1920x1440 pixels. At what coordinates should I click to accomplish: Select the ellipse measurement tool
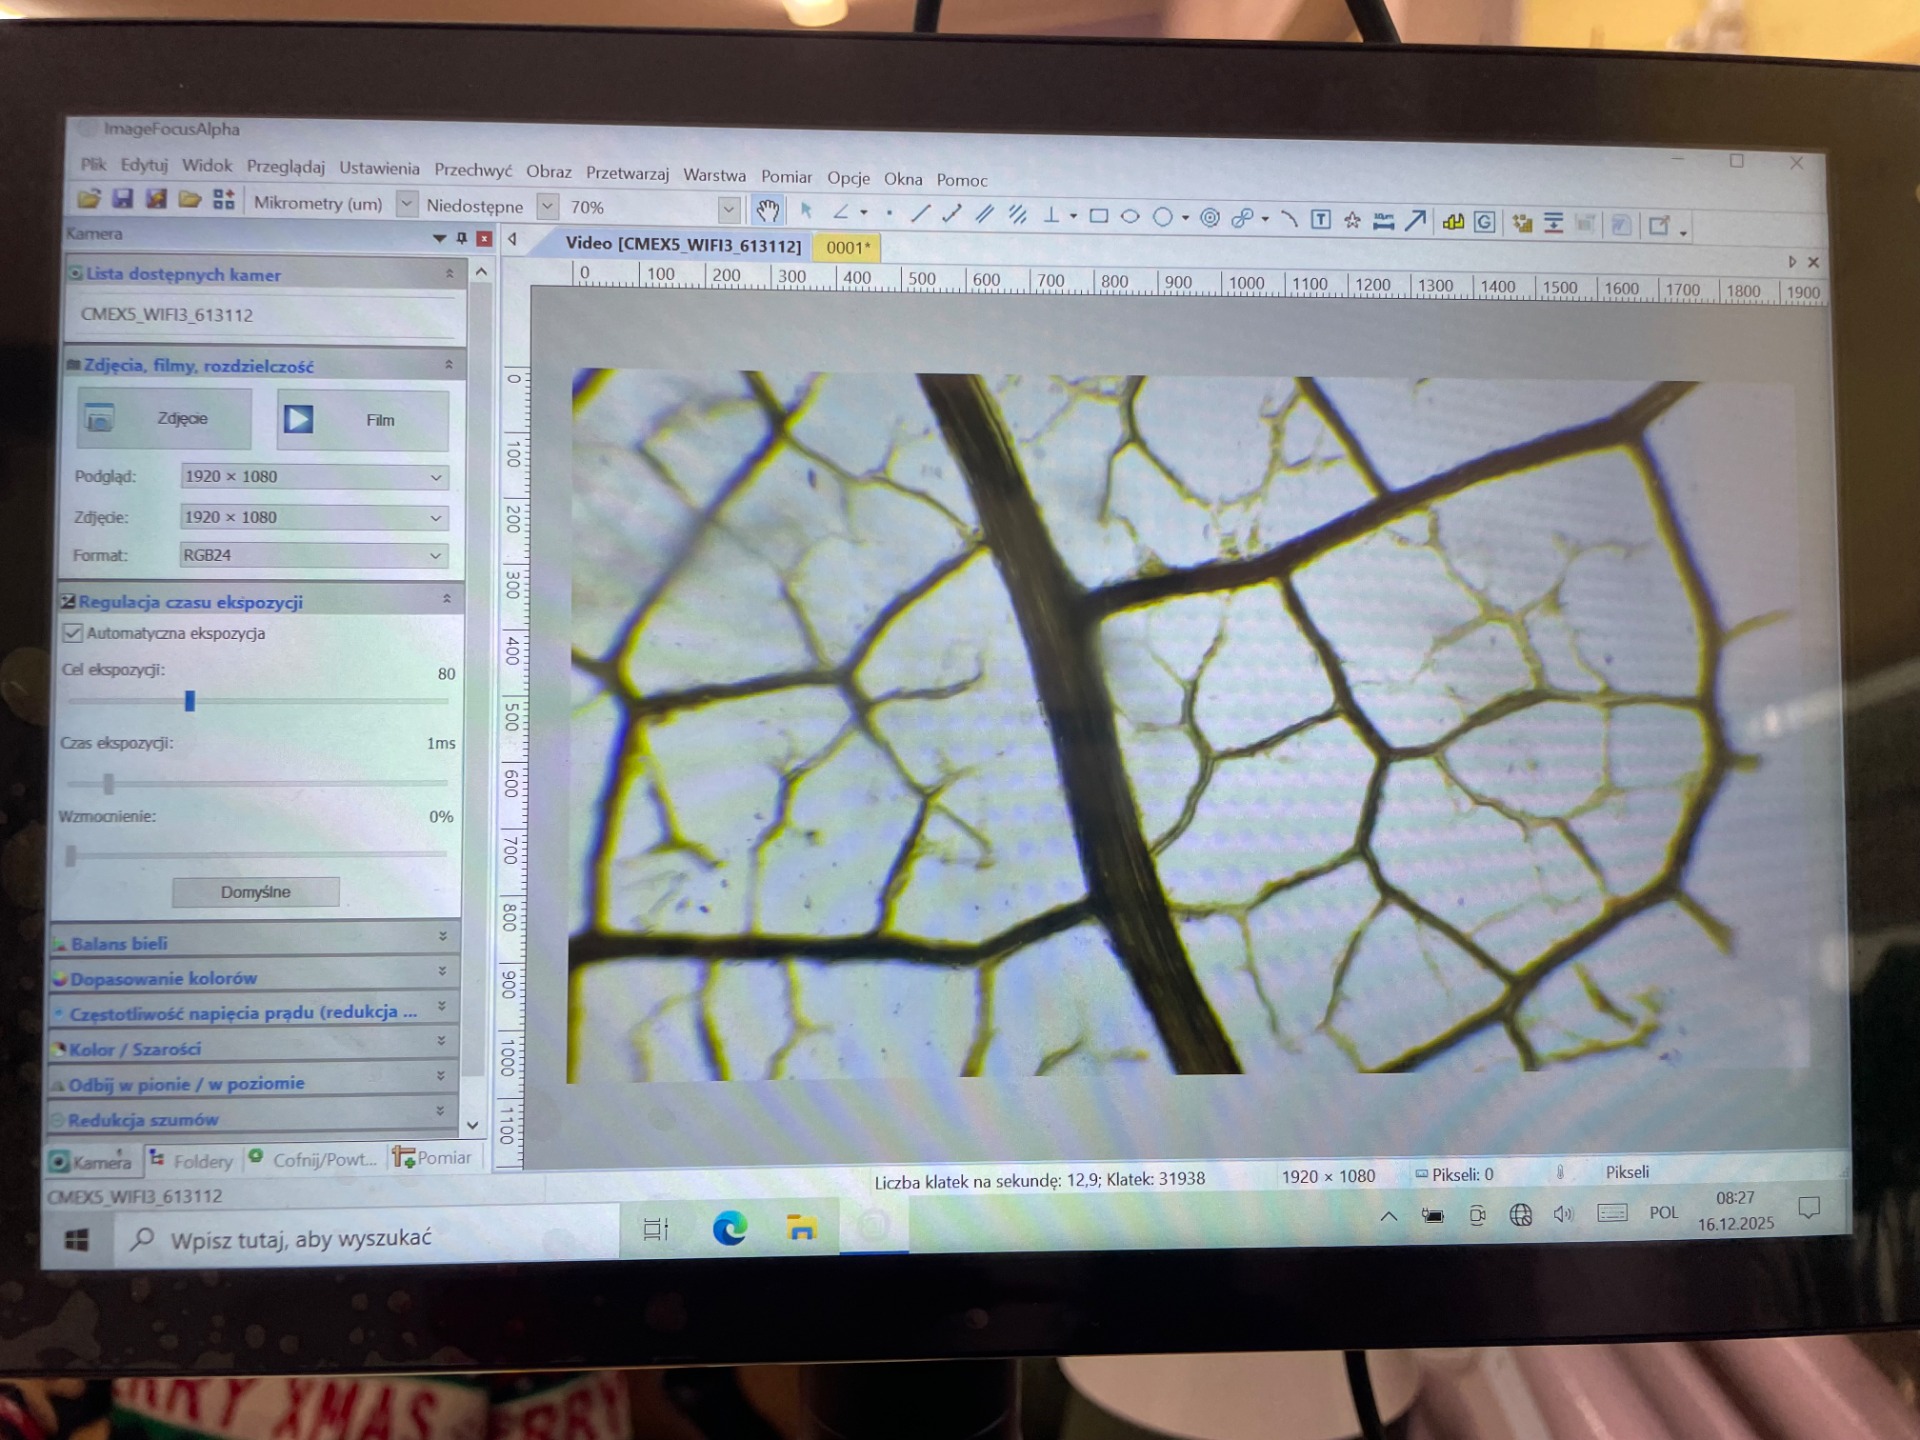point(1130,216)
